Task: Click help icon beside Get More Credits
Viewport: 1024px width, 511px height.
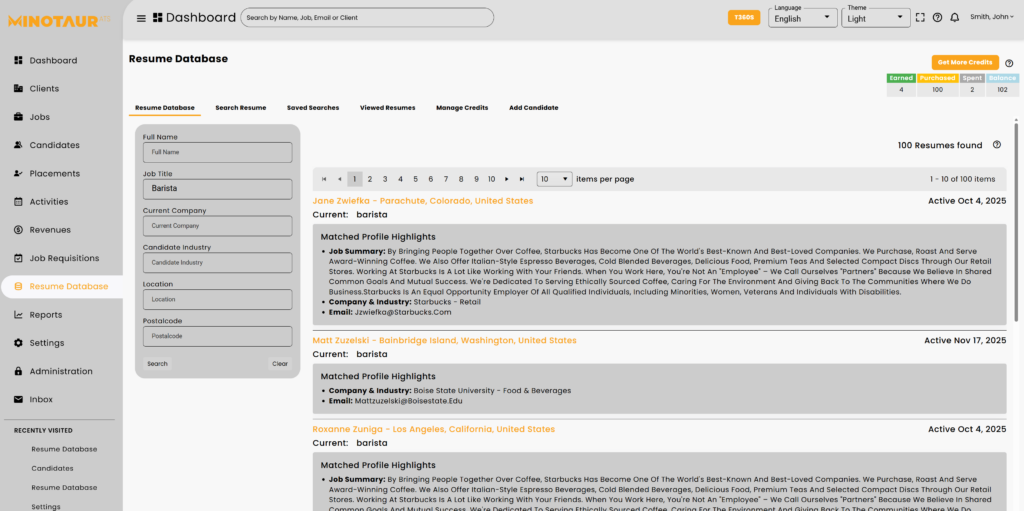Action: tap(1009, 62)
